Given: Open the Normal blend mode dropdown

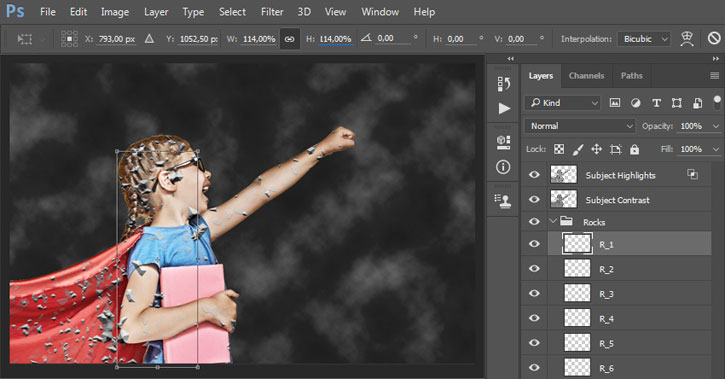Looking at the screenshot, I should coord(580,126).
